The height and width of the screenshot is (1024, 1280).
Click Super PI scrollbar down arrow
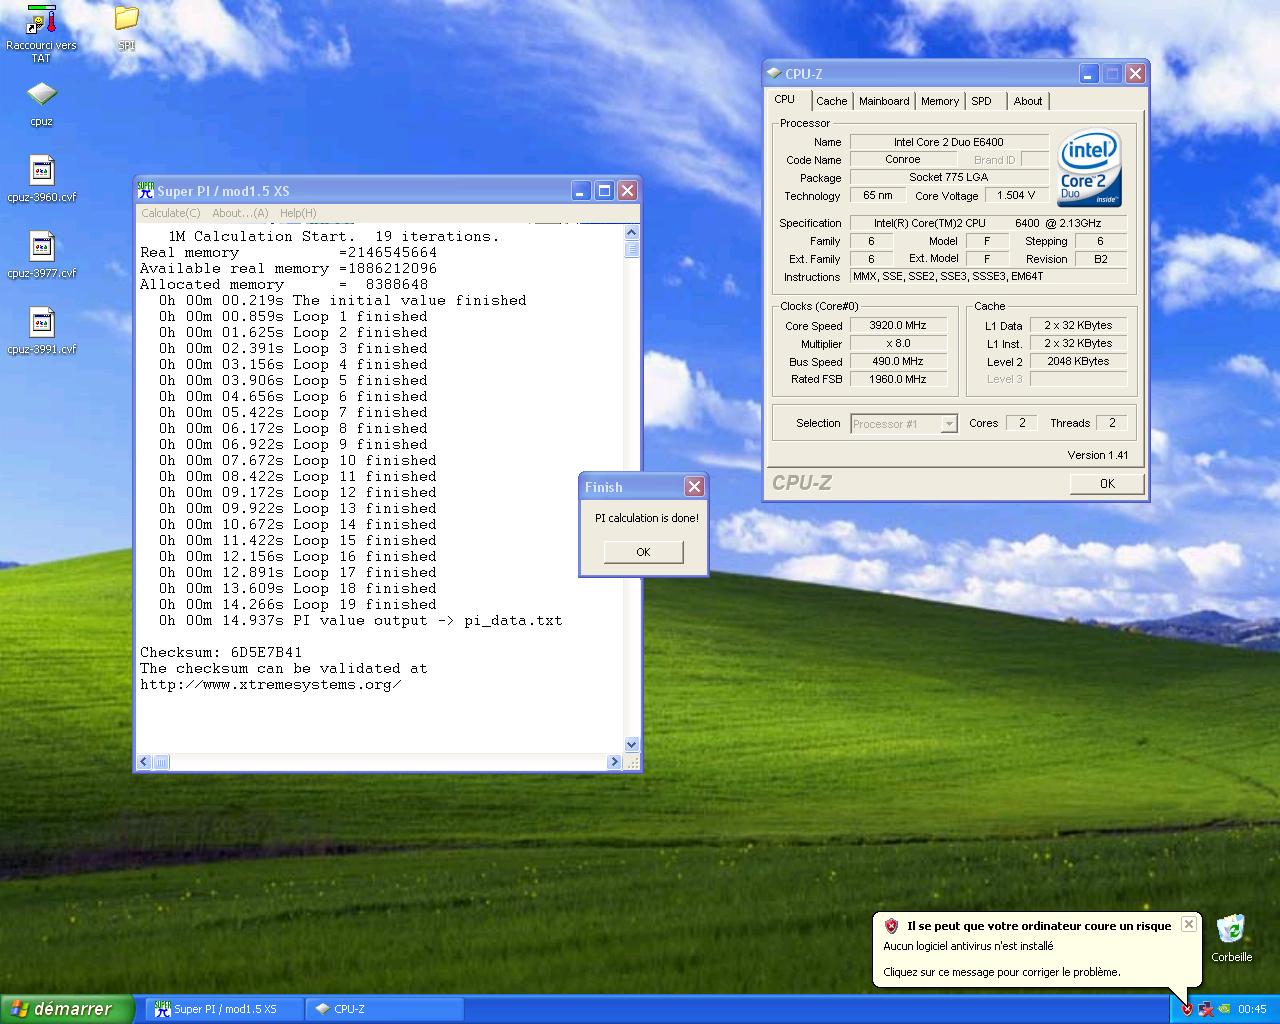pyautogui.click(x=631, y=744)
